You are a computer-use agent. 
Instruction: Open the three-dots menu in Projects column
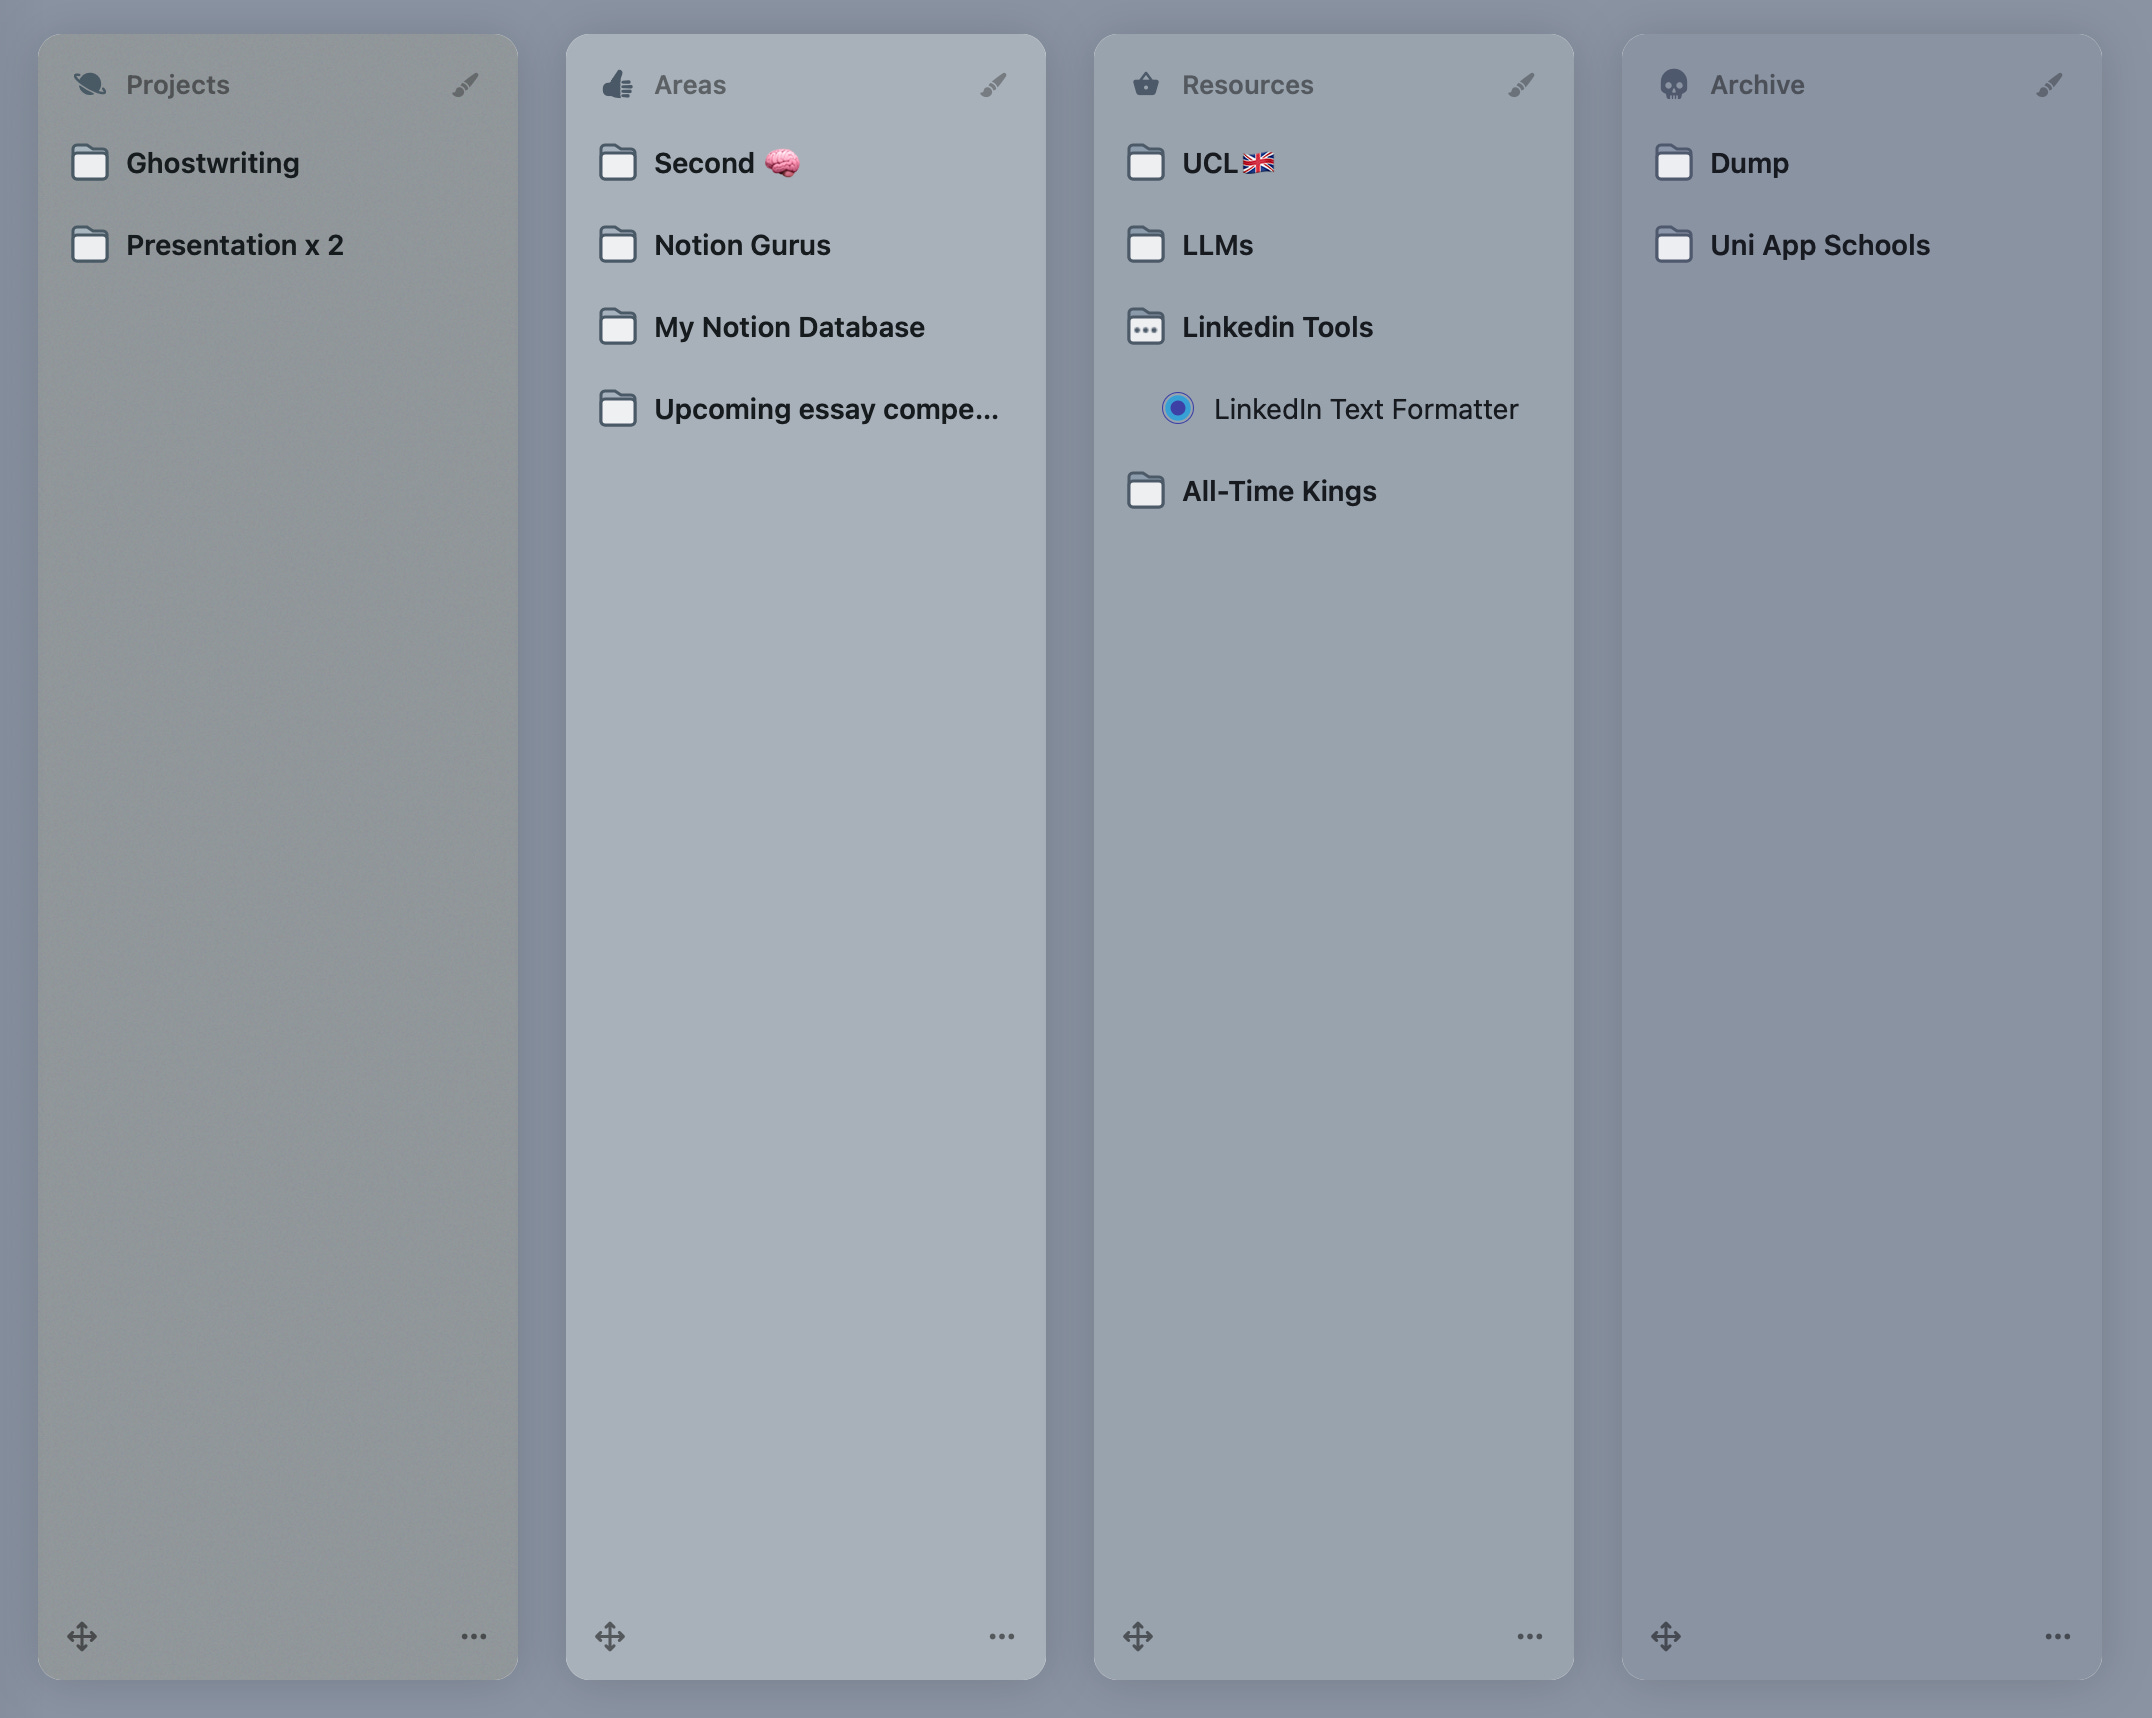pos(473,1636)
